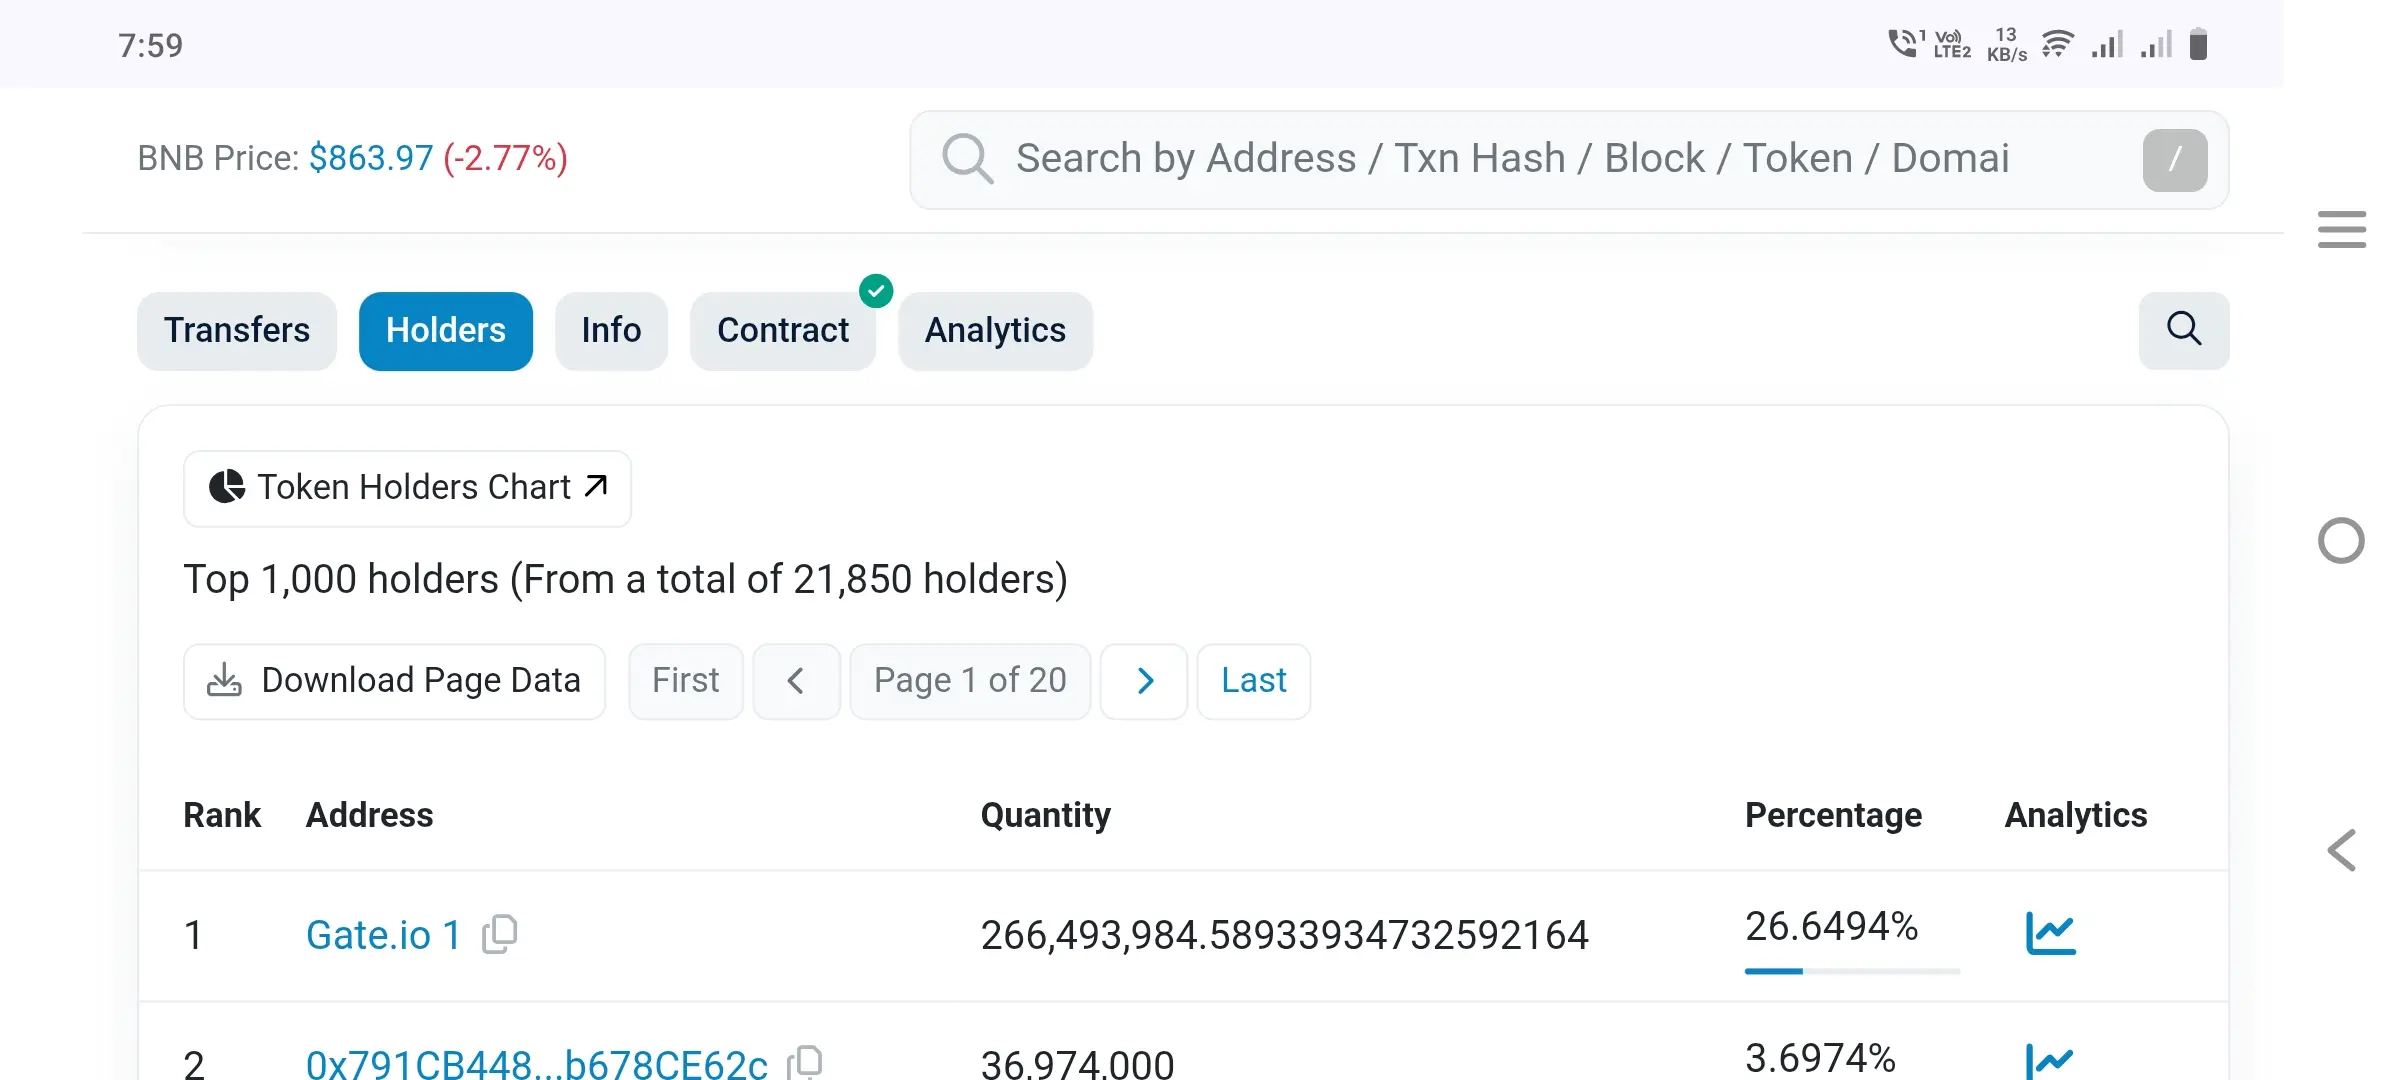2400x1080 pixels.
Task: Tap the Wi-Fi status icon
Action: 2057,45
